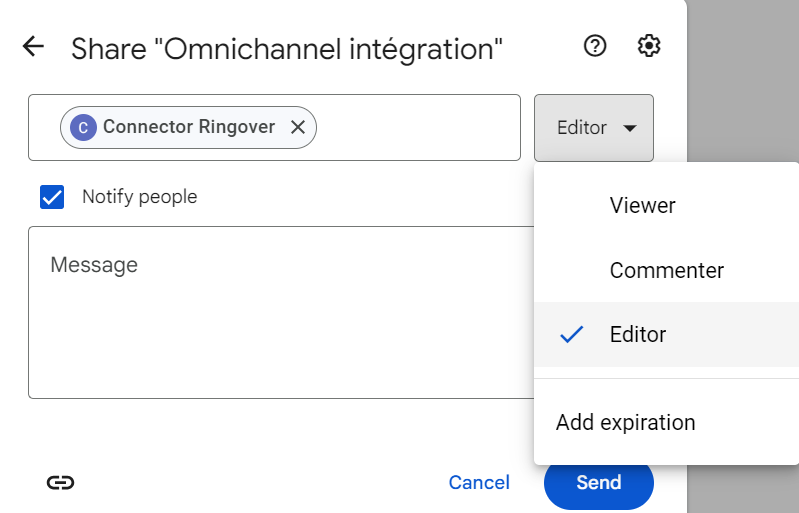Click the Notify people label text

[140, 197]
